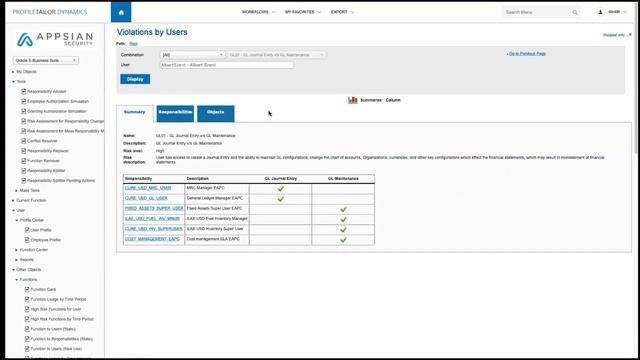Click the Conflict Resolver page icon
This screenshot has height=360, width=640.
click(24, 141)
